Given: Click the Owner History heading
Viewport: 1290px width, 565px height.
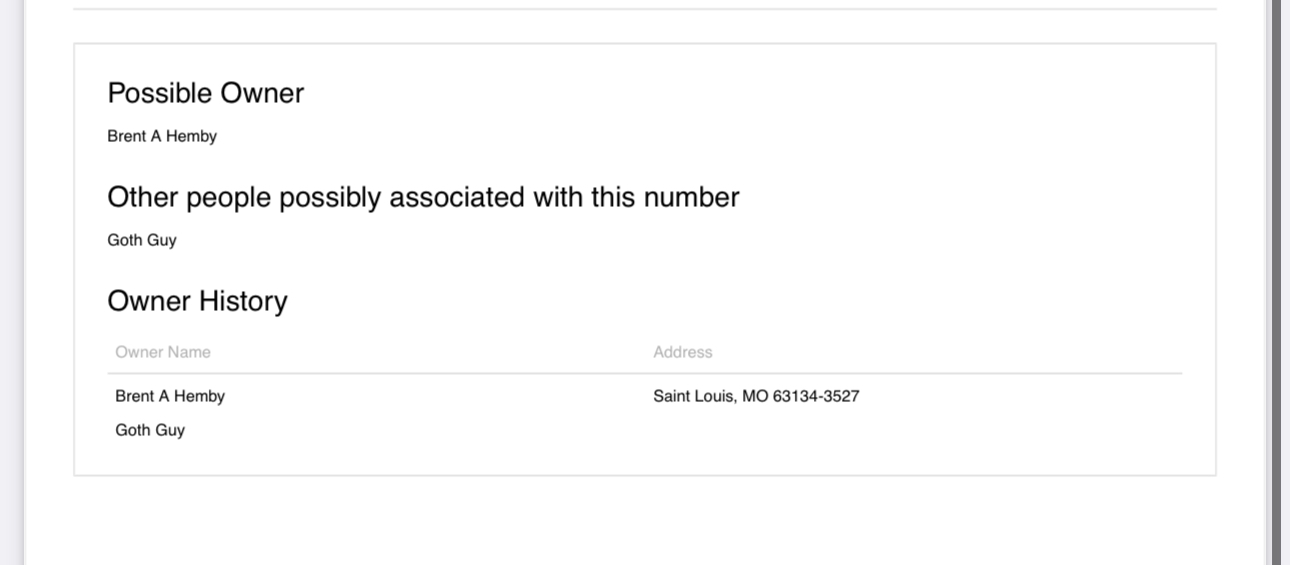Looking at the screenshot, I should click(197, 301).
